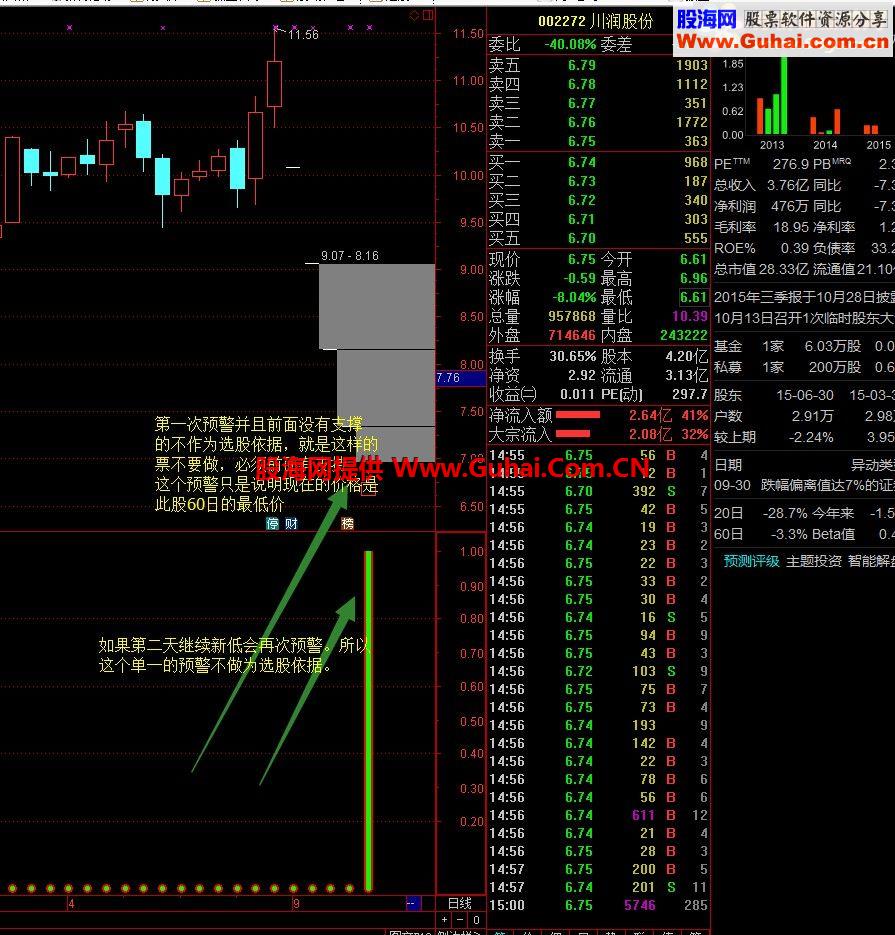Image resolution: width=895 pixels, height=935 pixels.
Task: Click the 卖一 row volume 363
Action: [x=696, y=141]
